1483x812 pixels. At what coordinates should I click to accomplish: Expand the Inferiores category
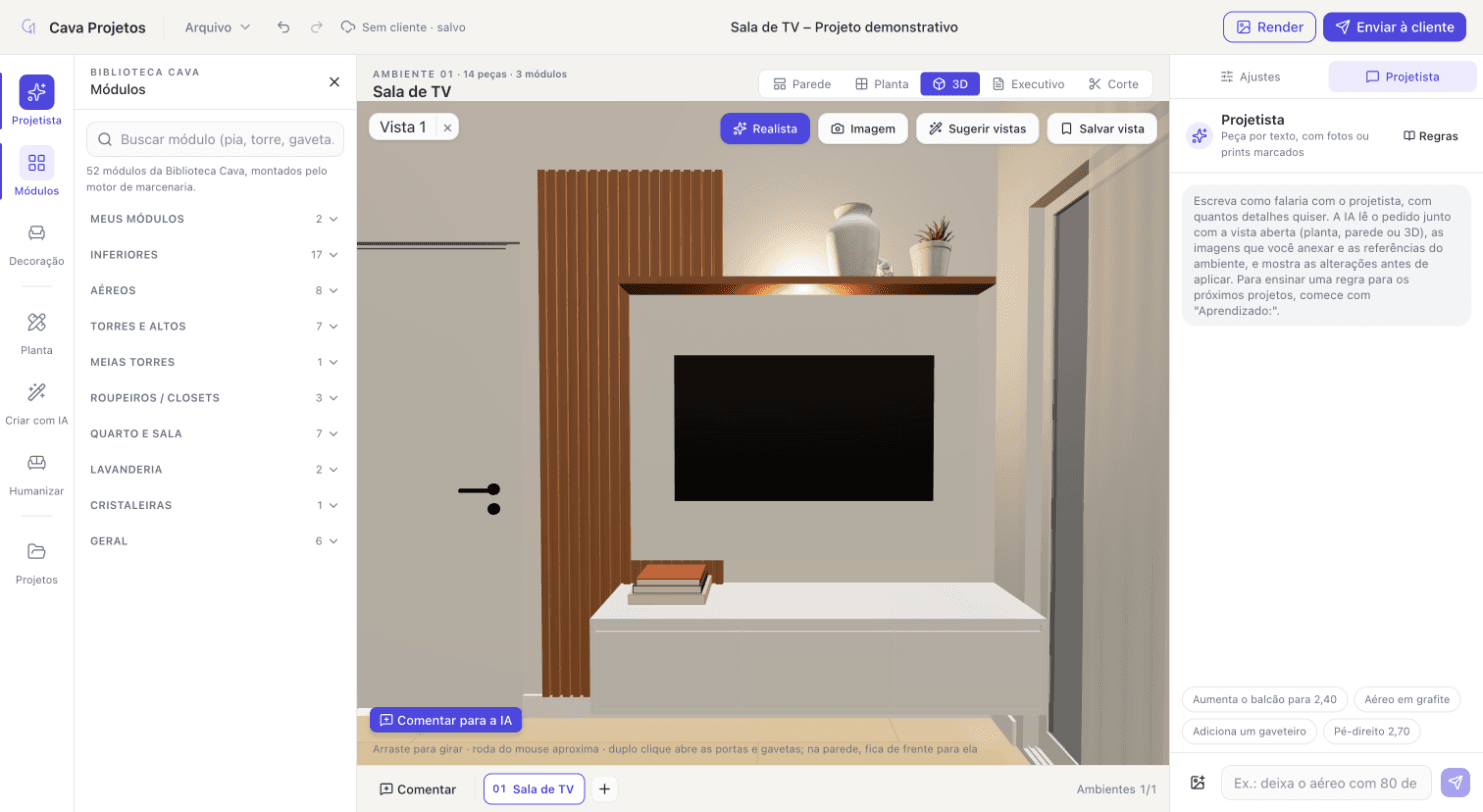(x=214, y=255)
